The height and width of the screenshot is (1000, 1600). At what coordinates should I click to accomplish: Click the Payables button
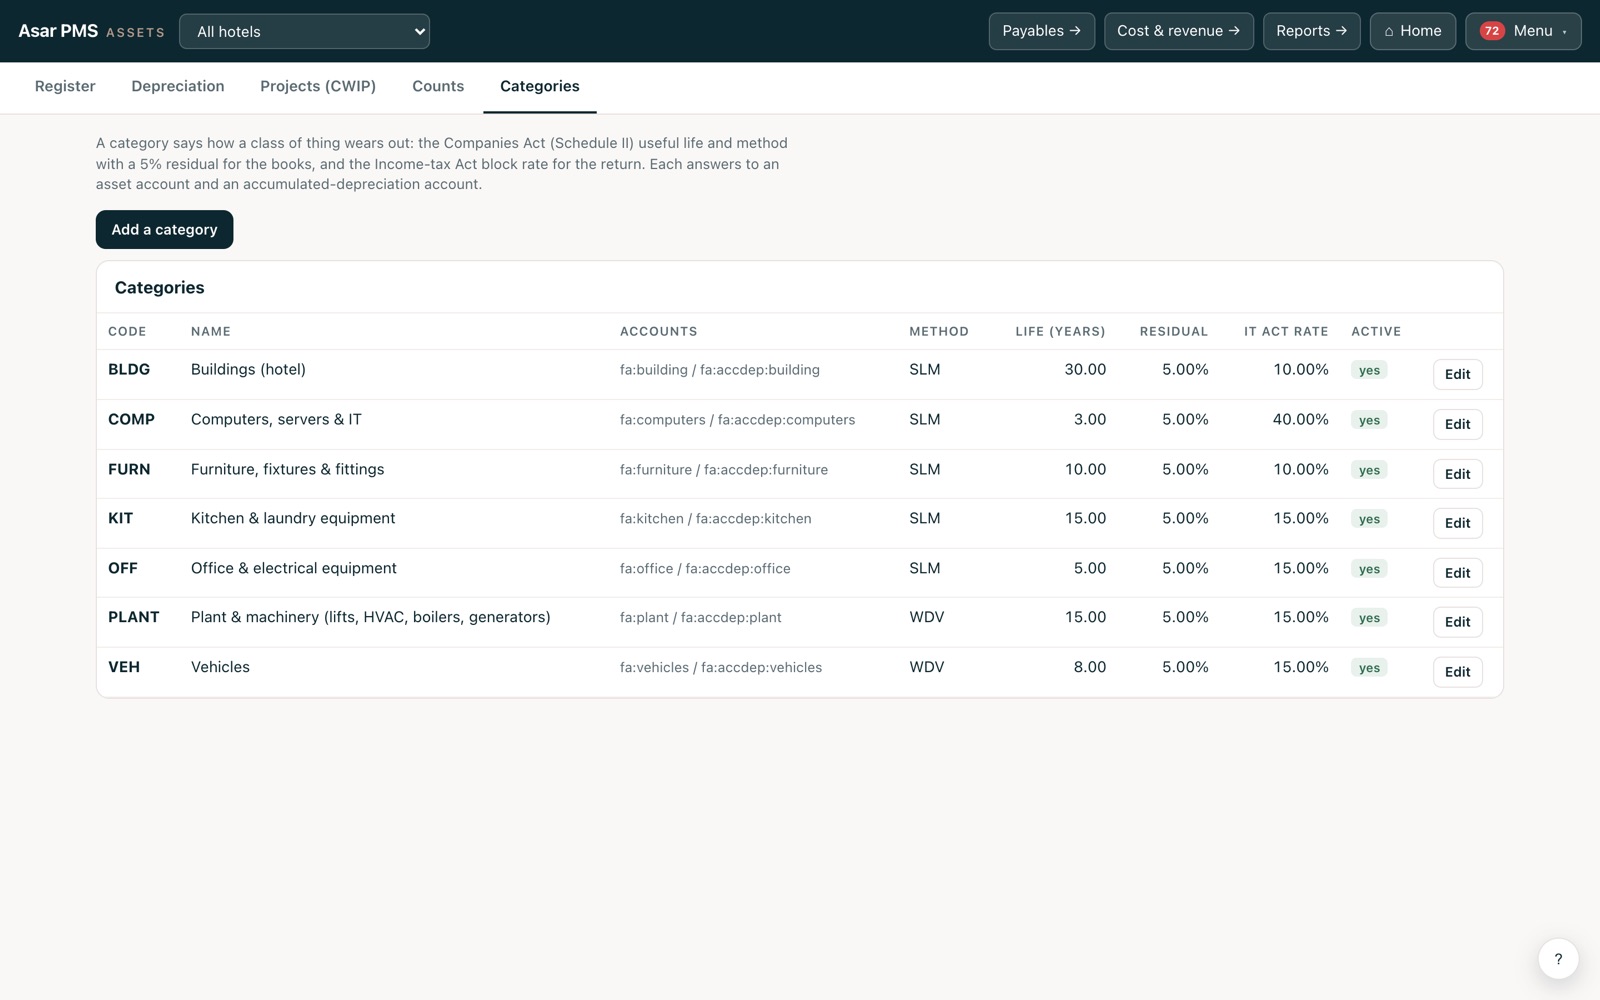pos(1042,31)
